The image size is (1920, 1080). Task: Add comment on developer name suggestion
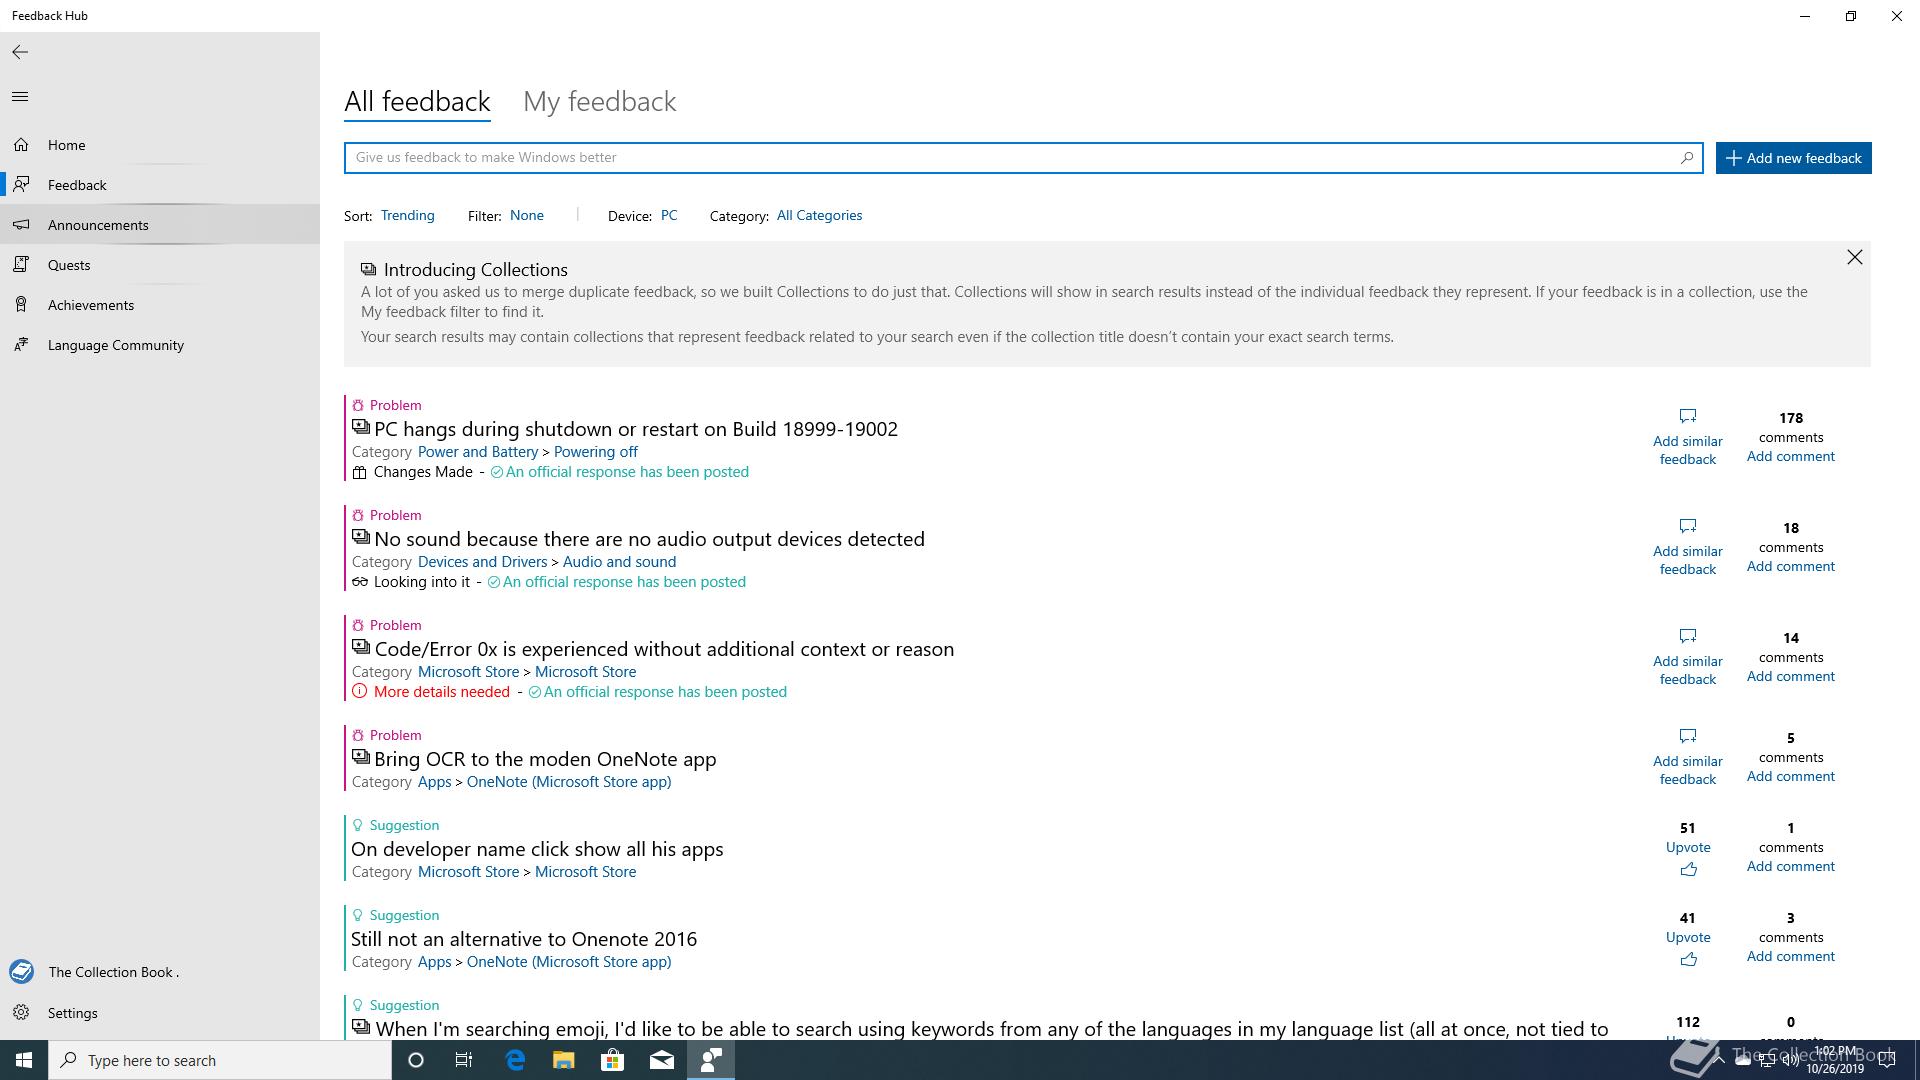1790,866
